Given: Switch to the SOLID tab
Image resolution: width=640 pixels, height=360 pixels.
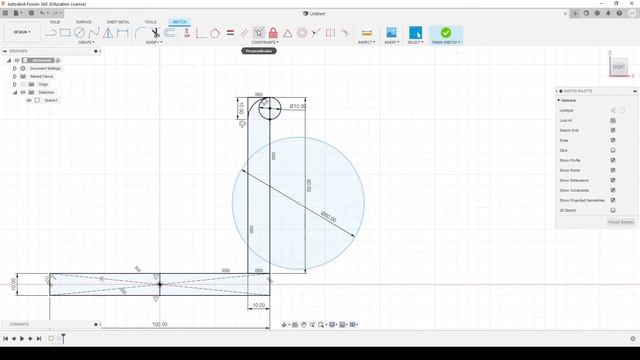Looking at the screenshot, I should tap(55, 22).
